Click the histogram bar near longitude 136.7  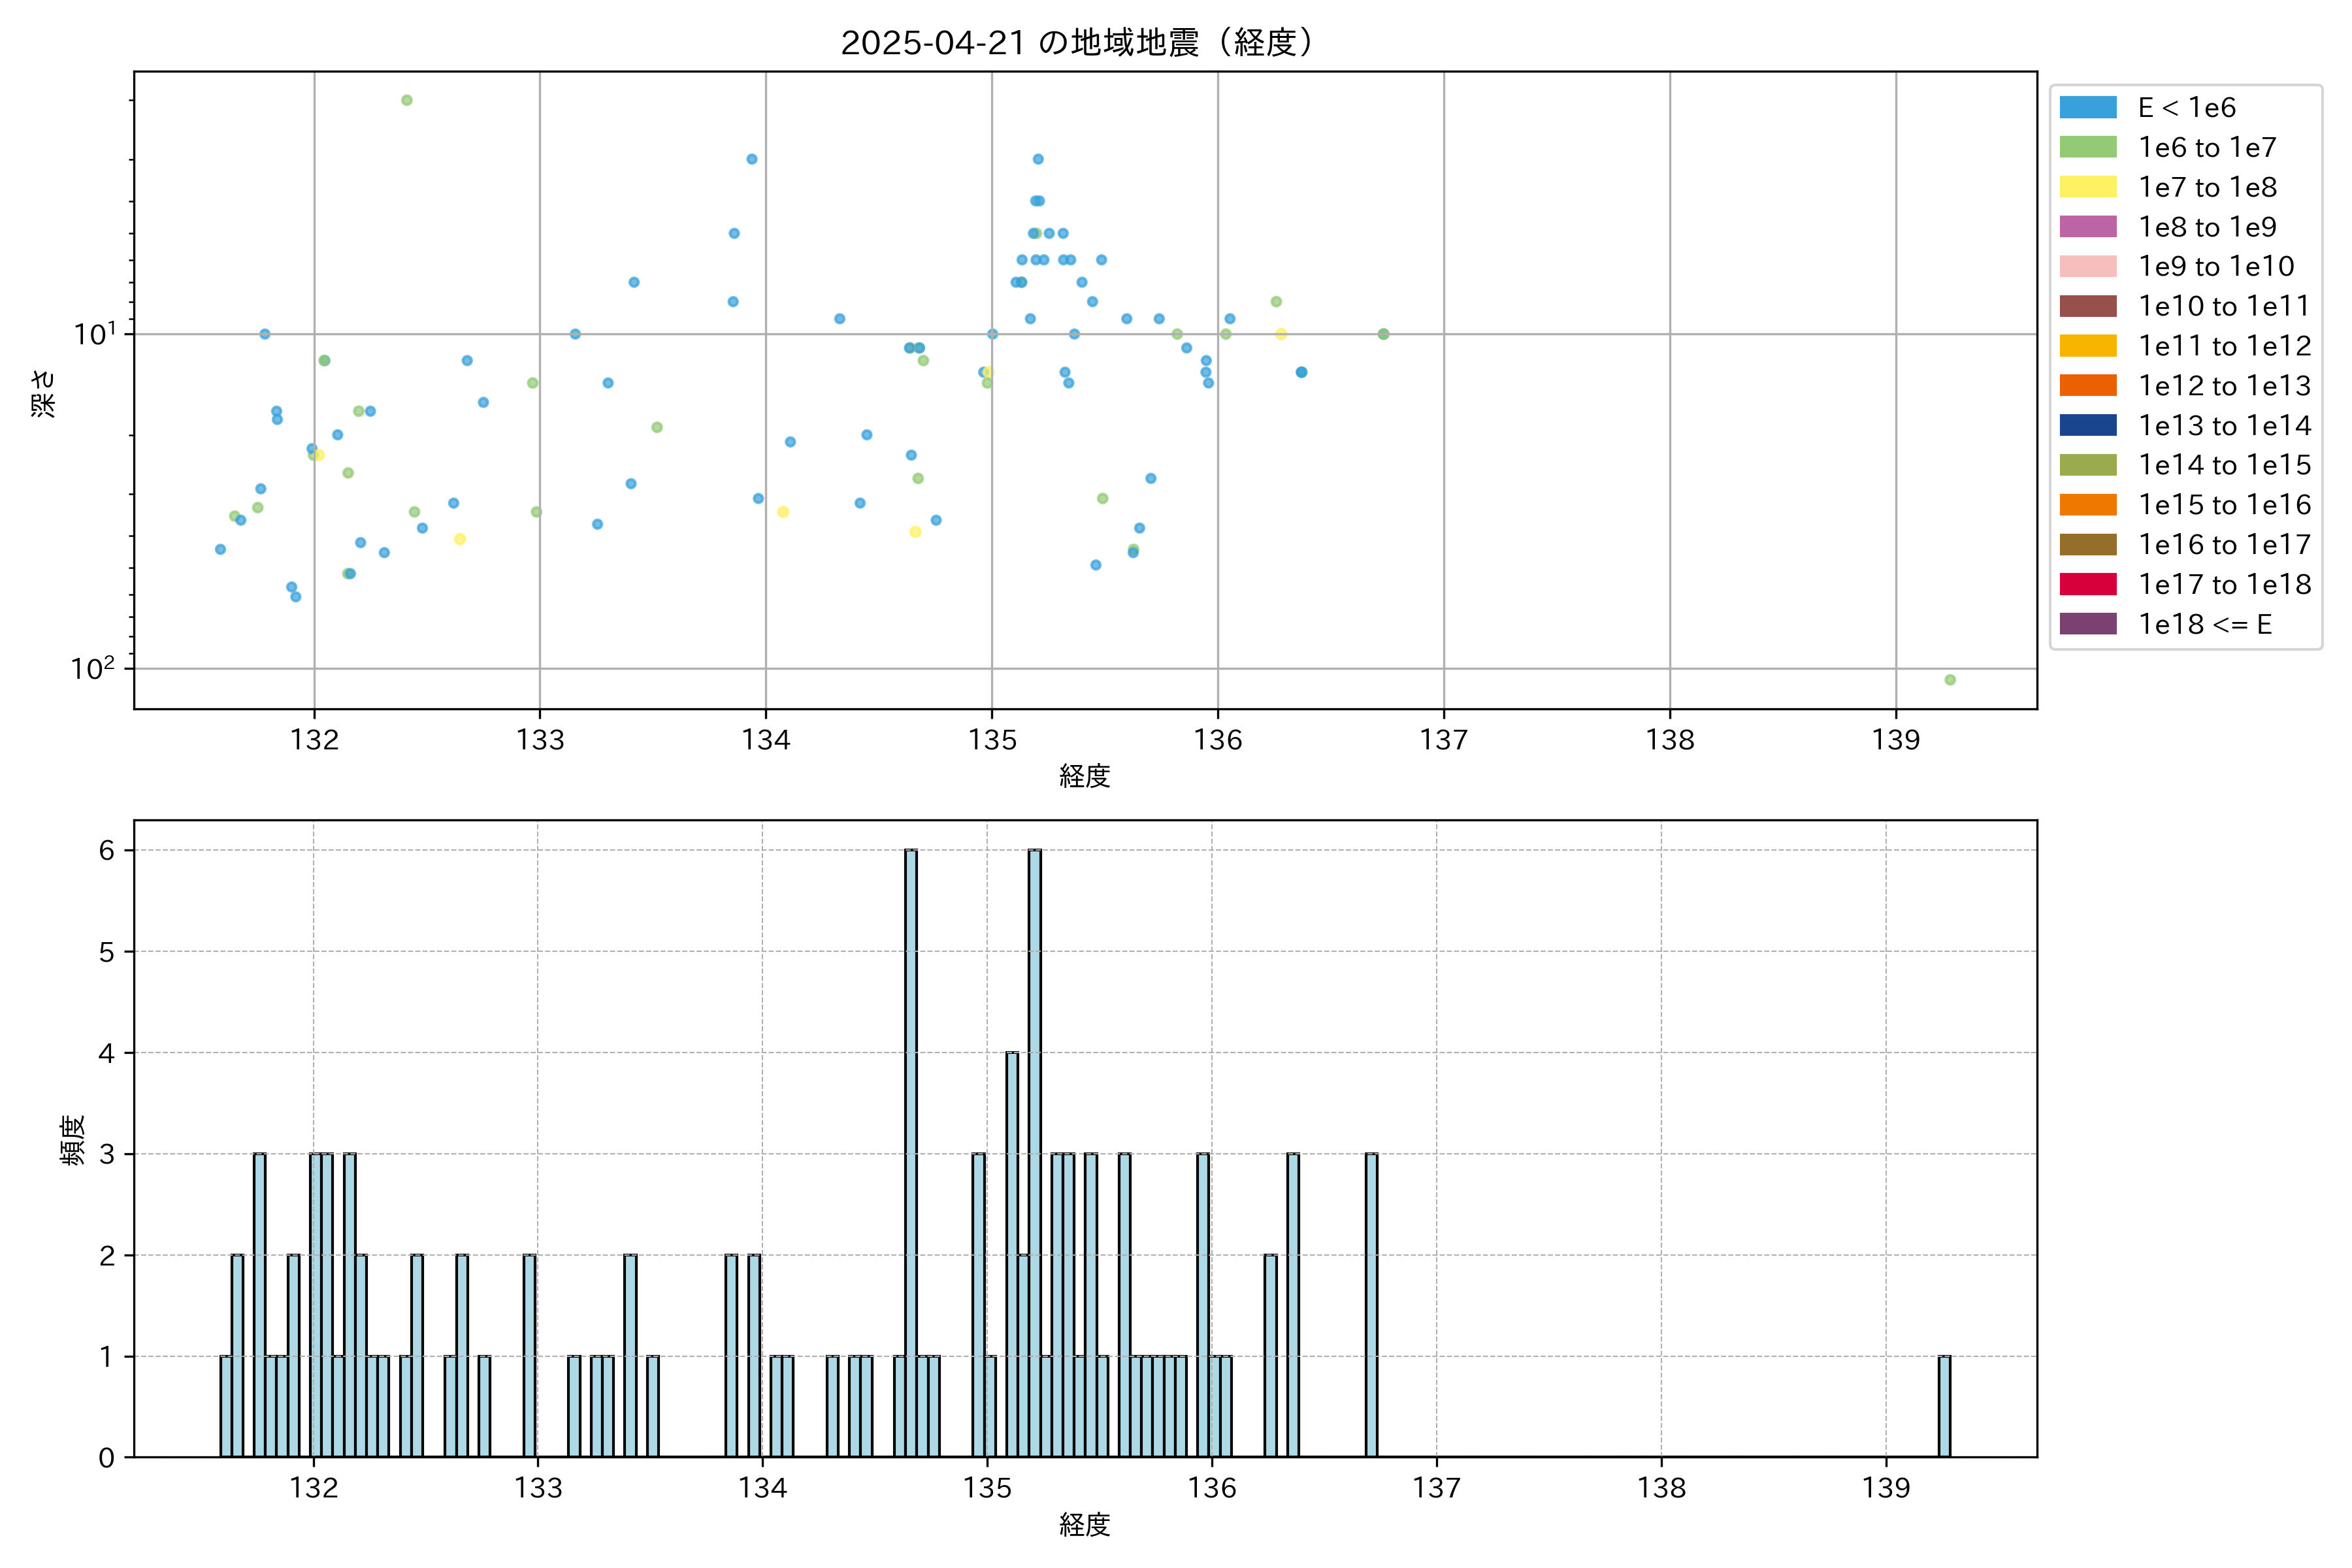point(1371,1305)
